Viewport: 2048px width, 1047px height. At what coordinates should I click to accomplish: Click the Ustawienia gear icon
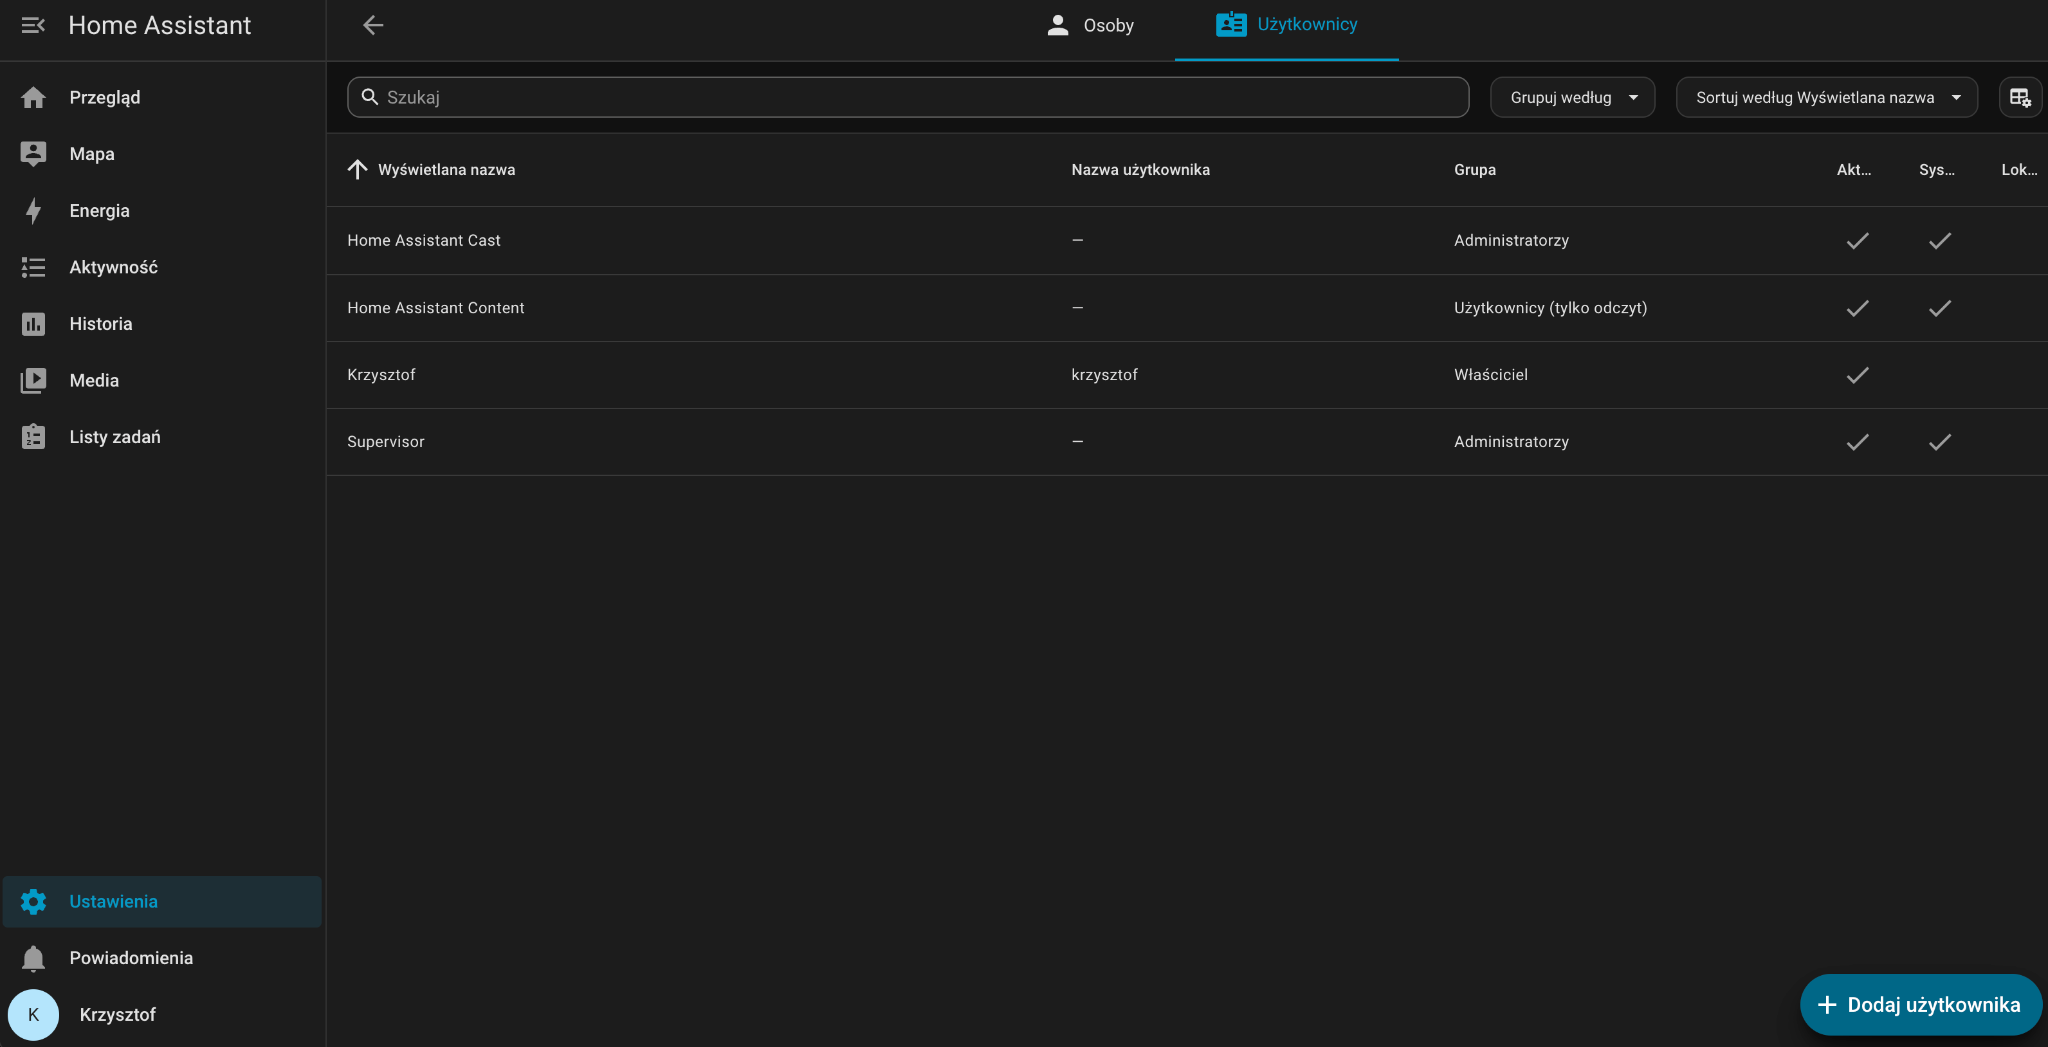[33, 902]
